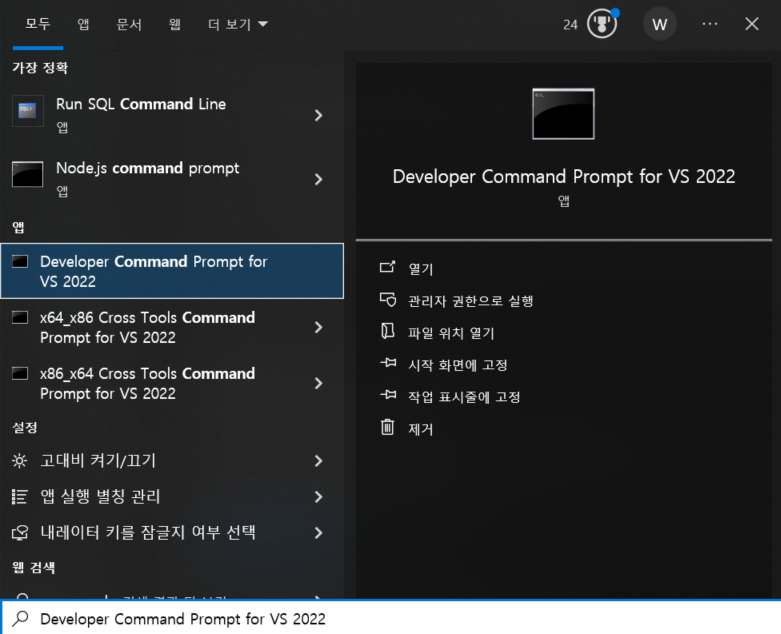Click the trash icon next to 제거
The image size is (781, 634).
coord(388,428)
